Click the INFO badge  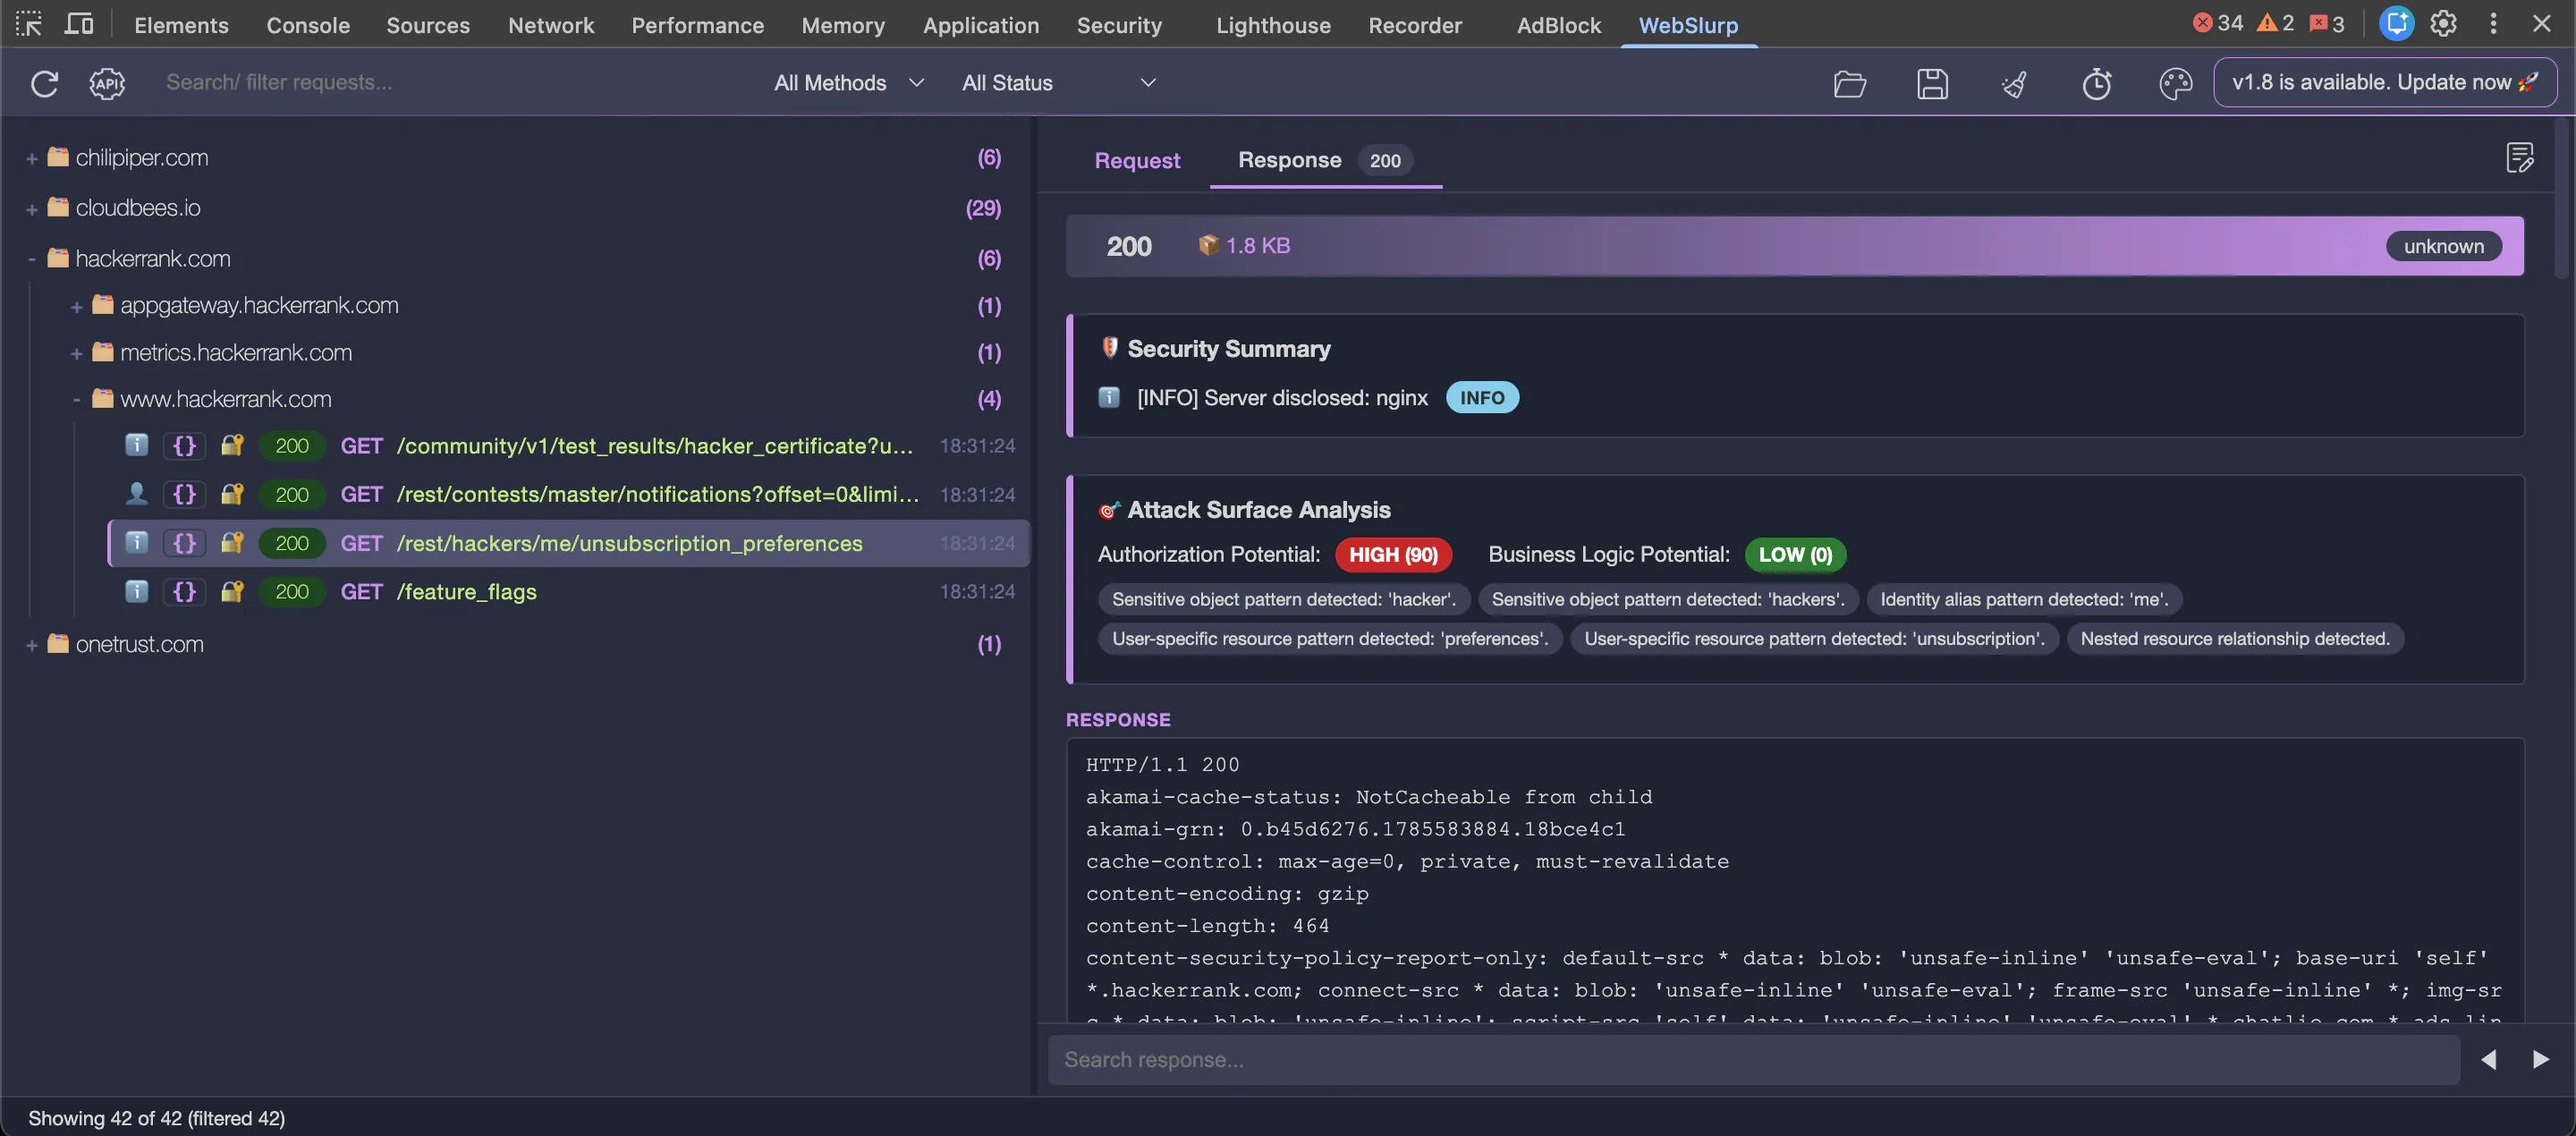pyautogui.click(x=1482, y=398)
